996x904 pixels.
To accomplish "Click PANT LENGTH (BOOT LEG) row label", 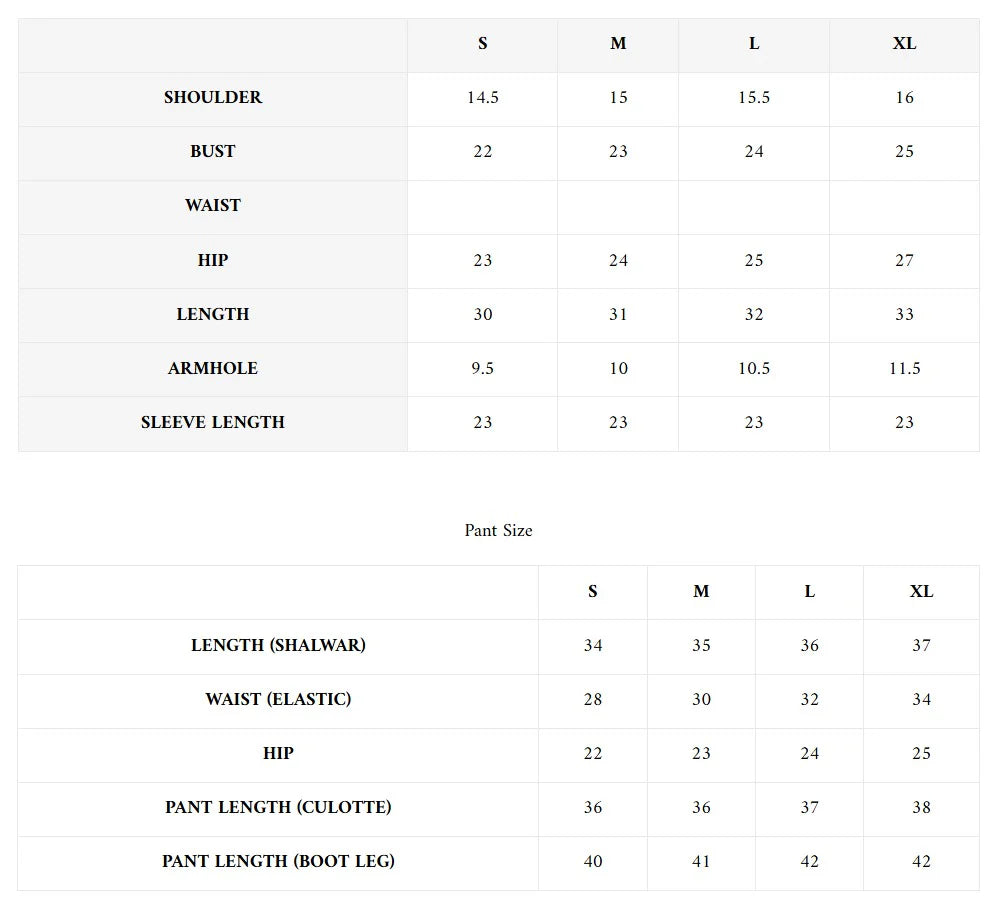I will pos(278,862).
